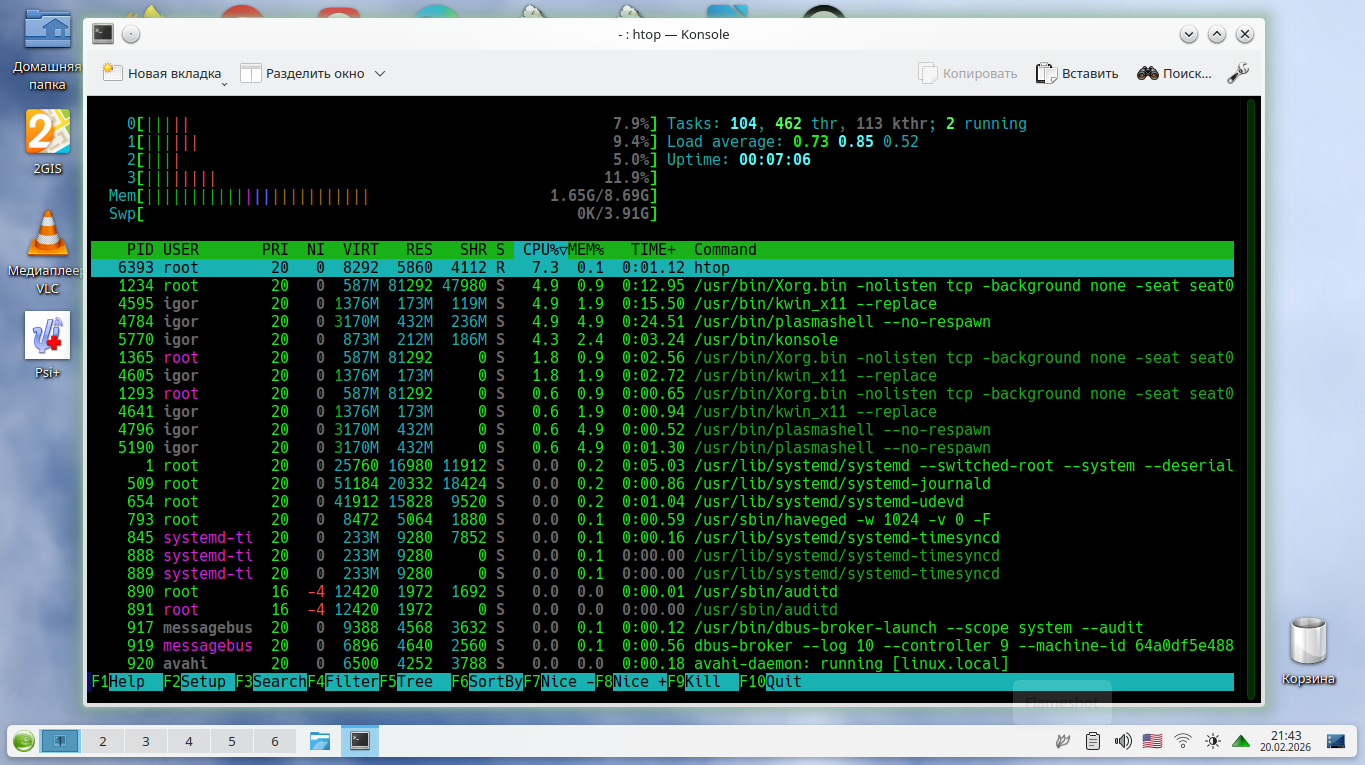
Task: Click the Поиск binoculars search button
Action: [x=1174, y=73]
